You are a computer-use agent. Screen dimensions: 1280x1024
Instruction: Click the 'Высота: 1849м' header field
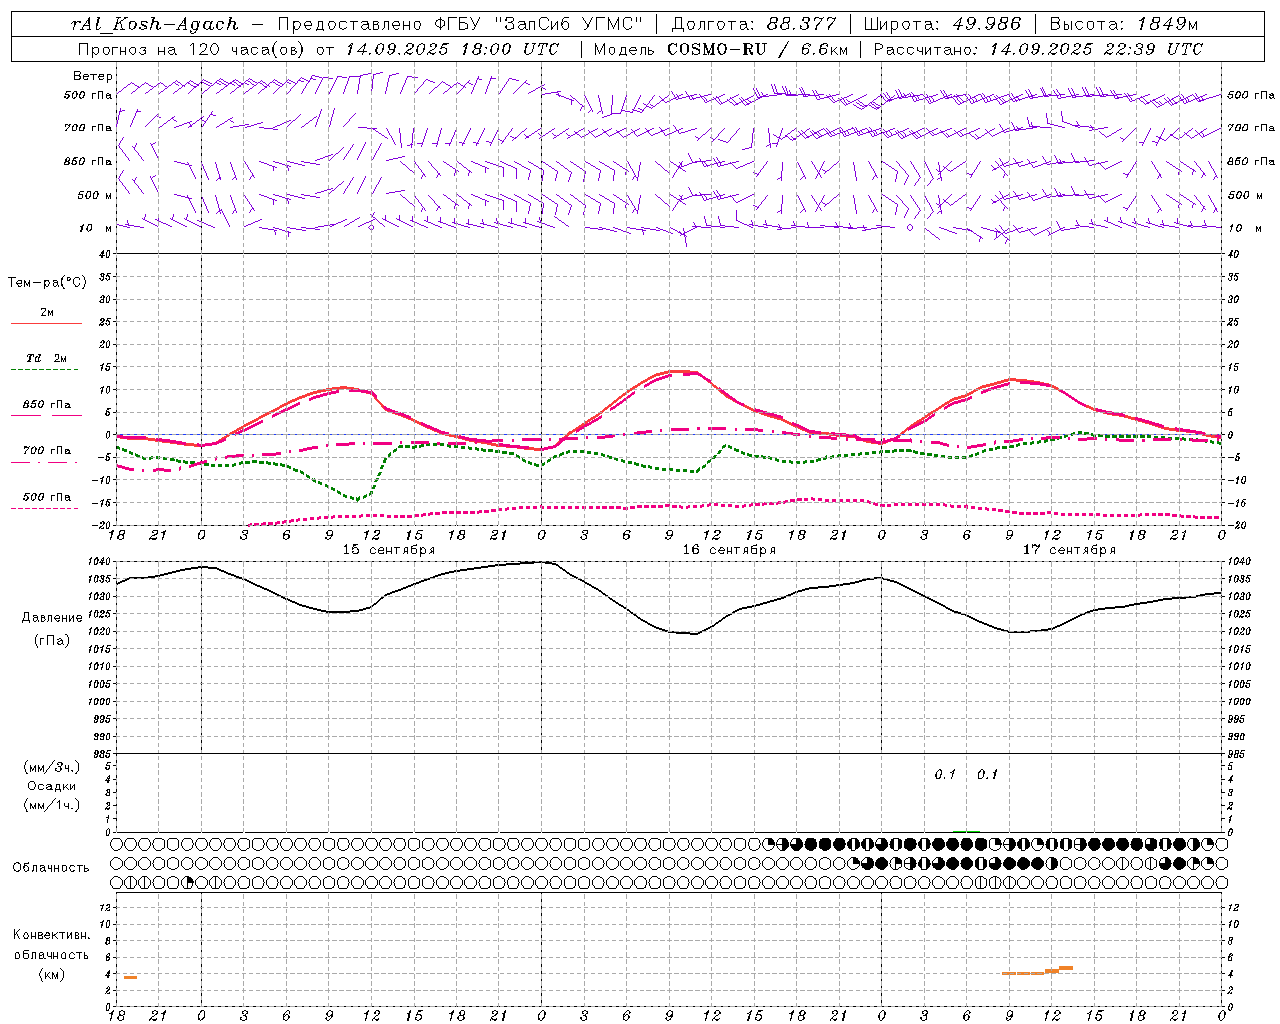(x=1123, y=24)
